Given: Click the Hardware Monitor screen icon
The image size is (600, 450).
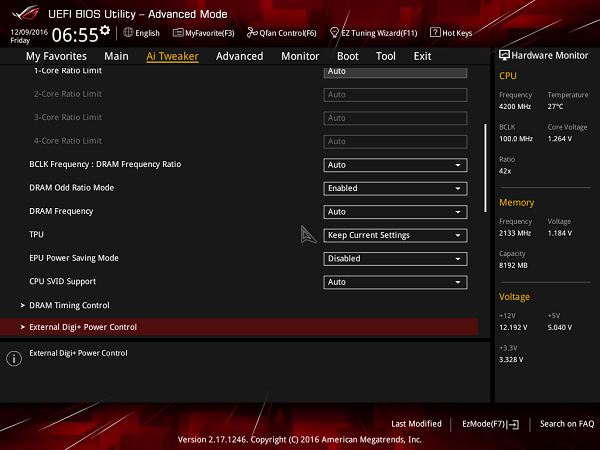Looking at the screenshot, I should pos(504,55).
